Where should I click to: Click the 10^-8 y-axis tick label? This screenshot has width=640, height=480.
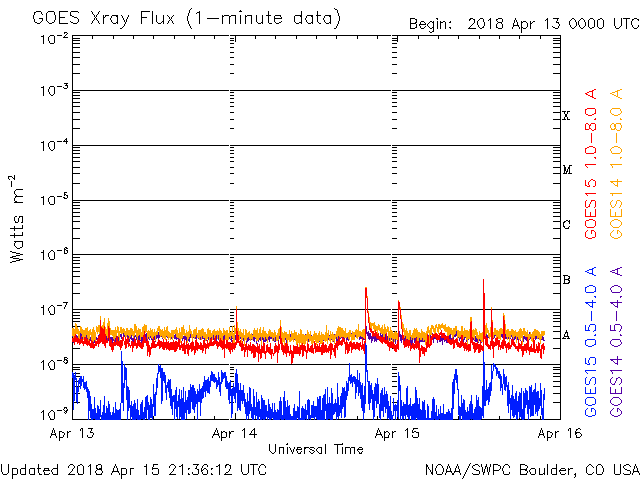[x=54, y=364]
